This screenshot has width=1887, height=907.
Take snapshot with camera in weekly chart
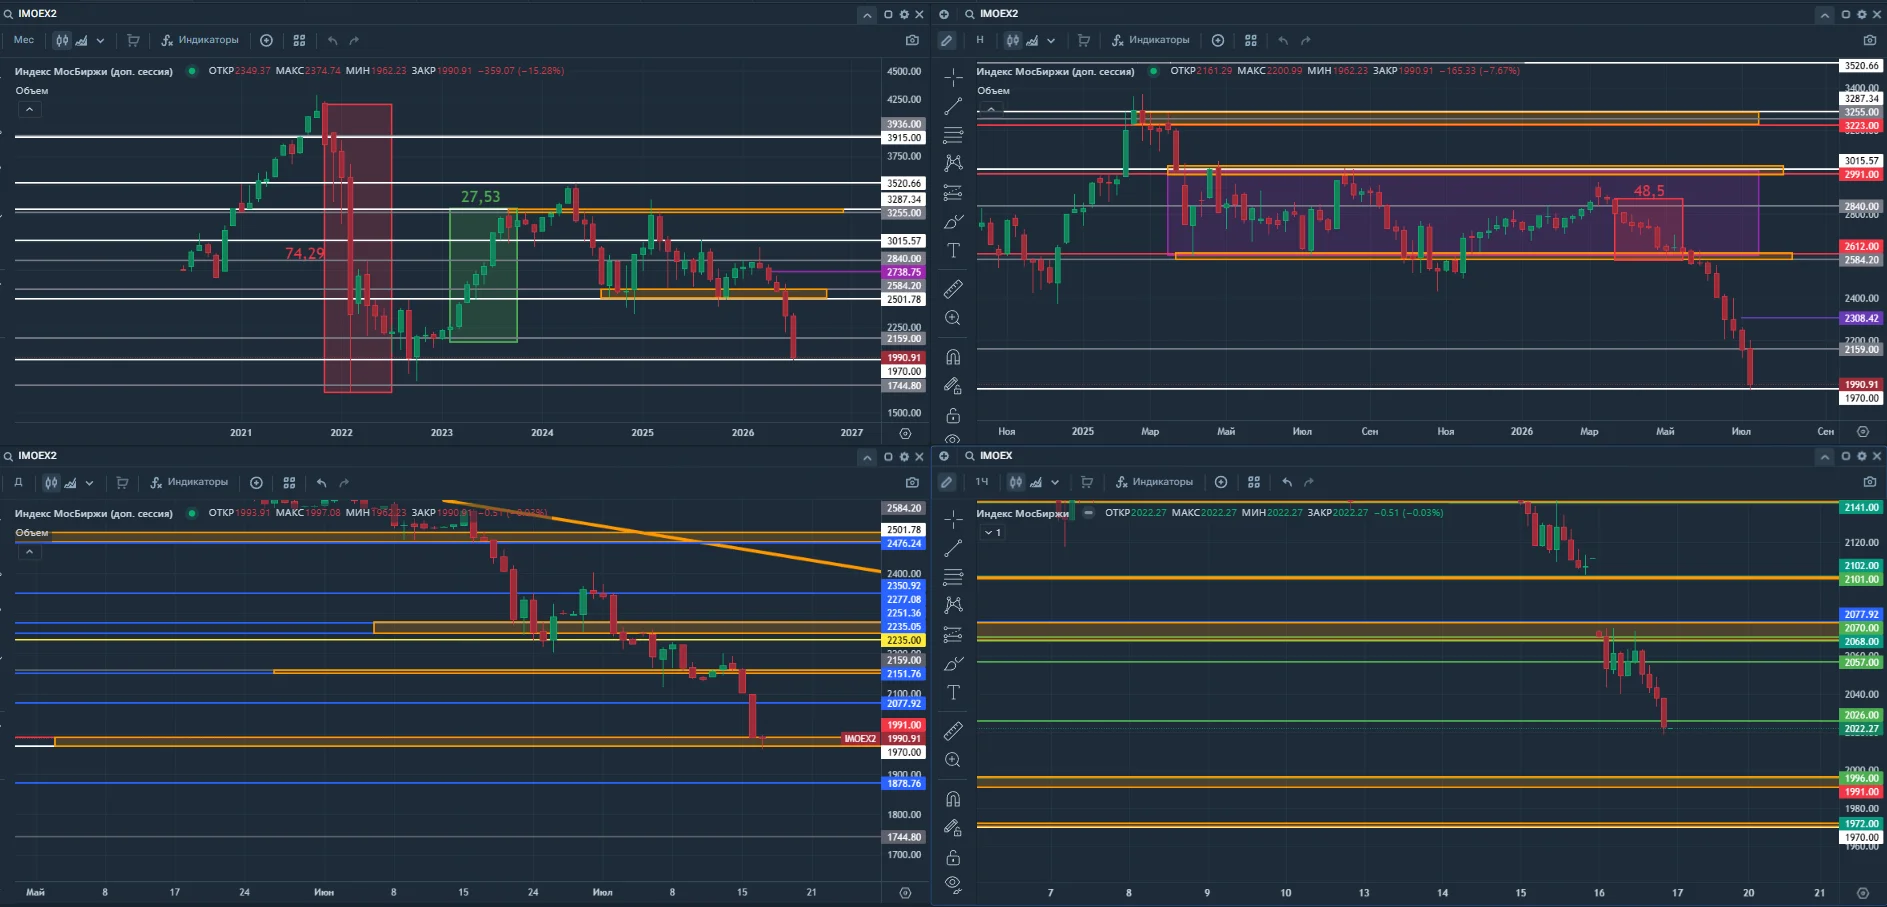1870,40
